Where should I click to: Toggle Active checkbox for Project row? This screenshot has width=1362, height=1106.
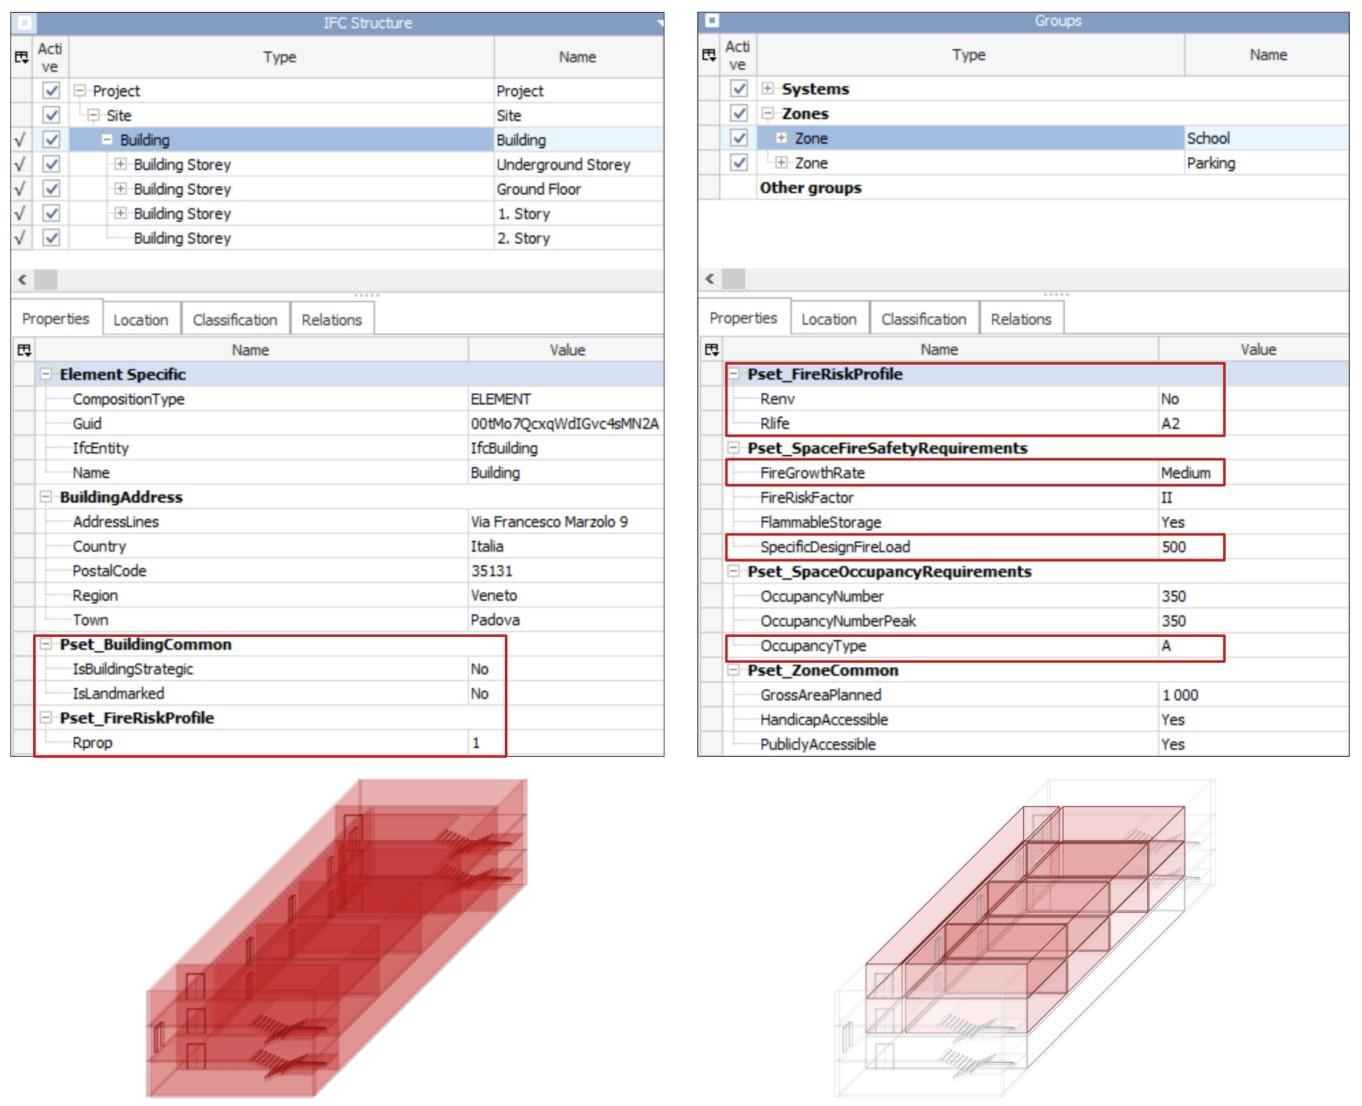coord(52,90)
